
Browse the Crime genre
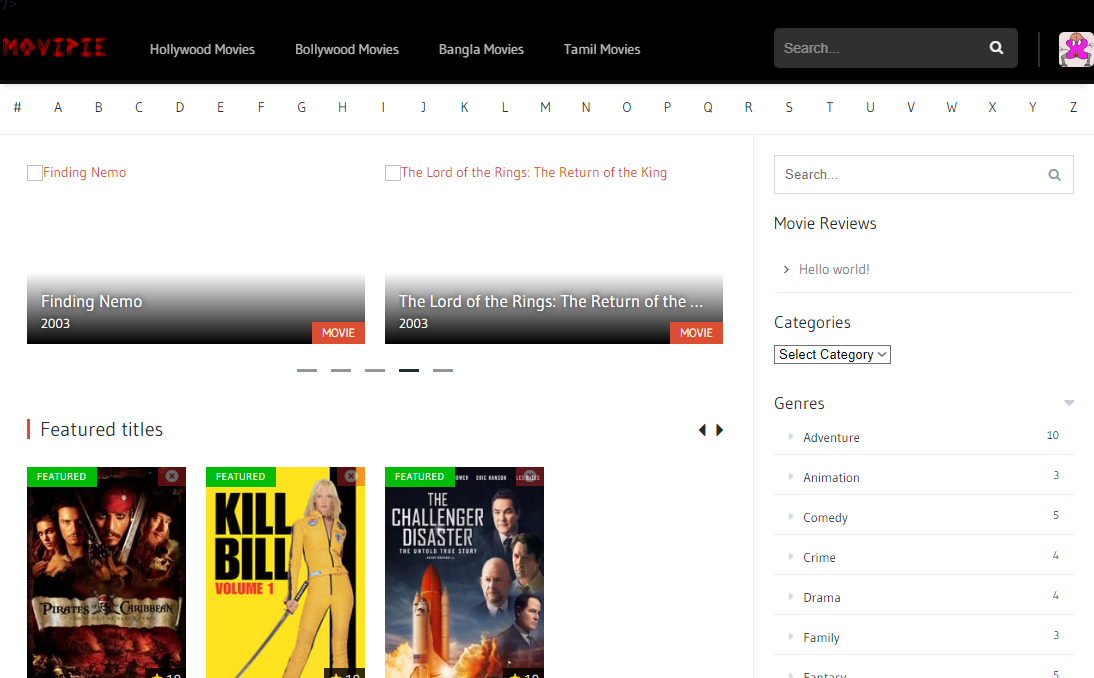point(819,557)
